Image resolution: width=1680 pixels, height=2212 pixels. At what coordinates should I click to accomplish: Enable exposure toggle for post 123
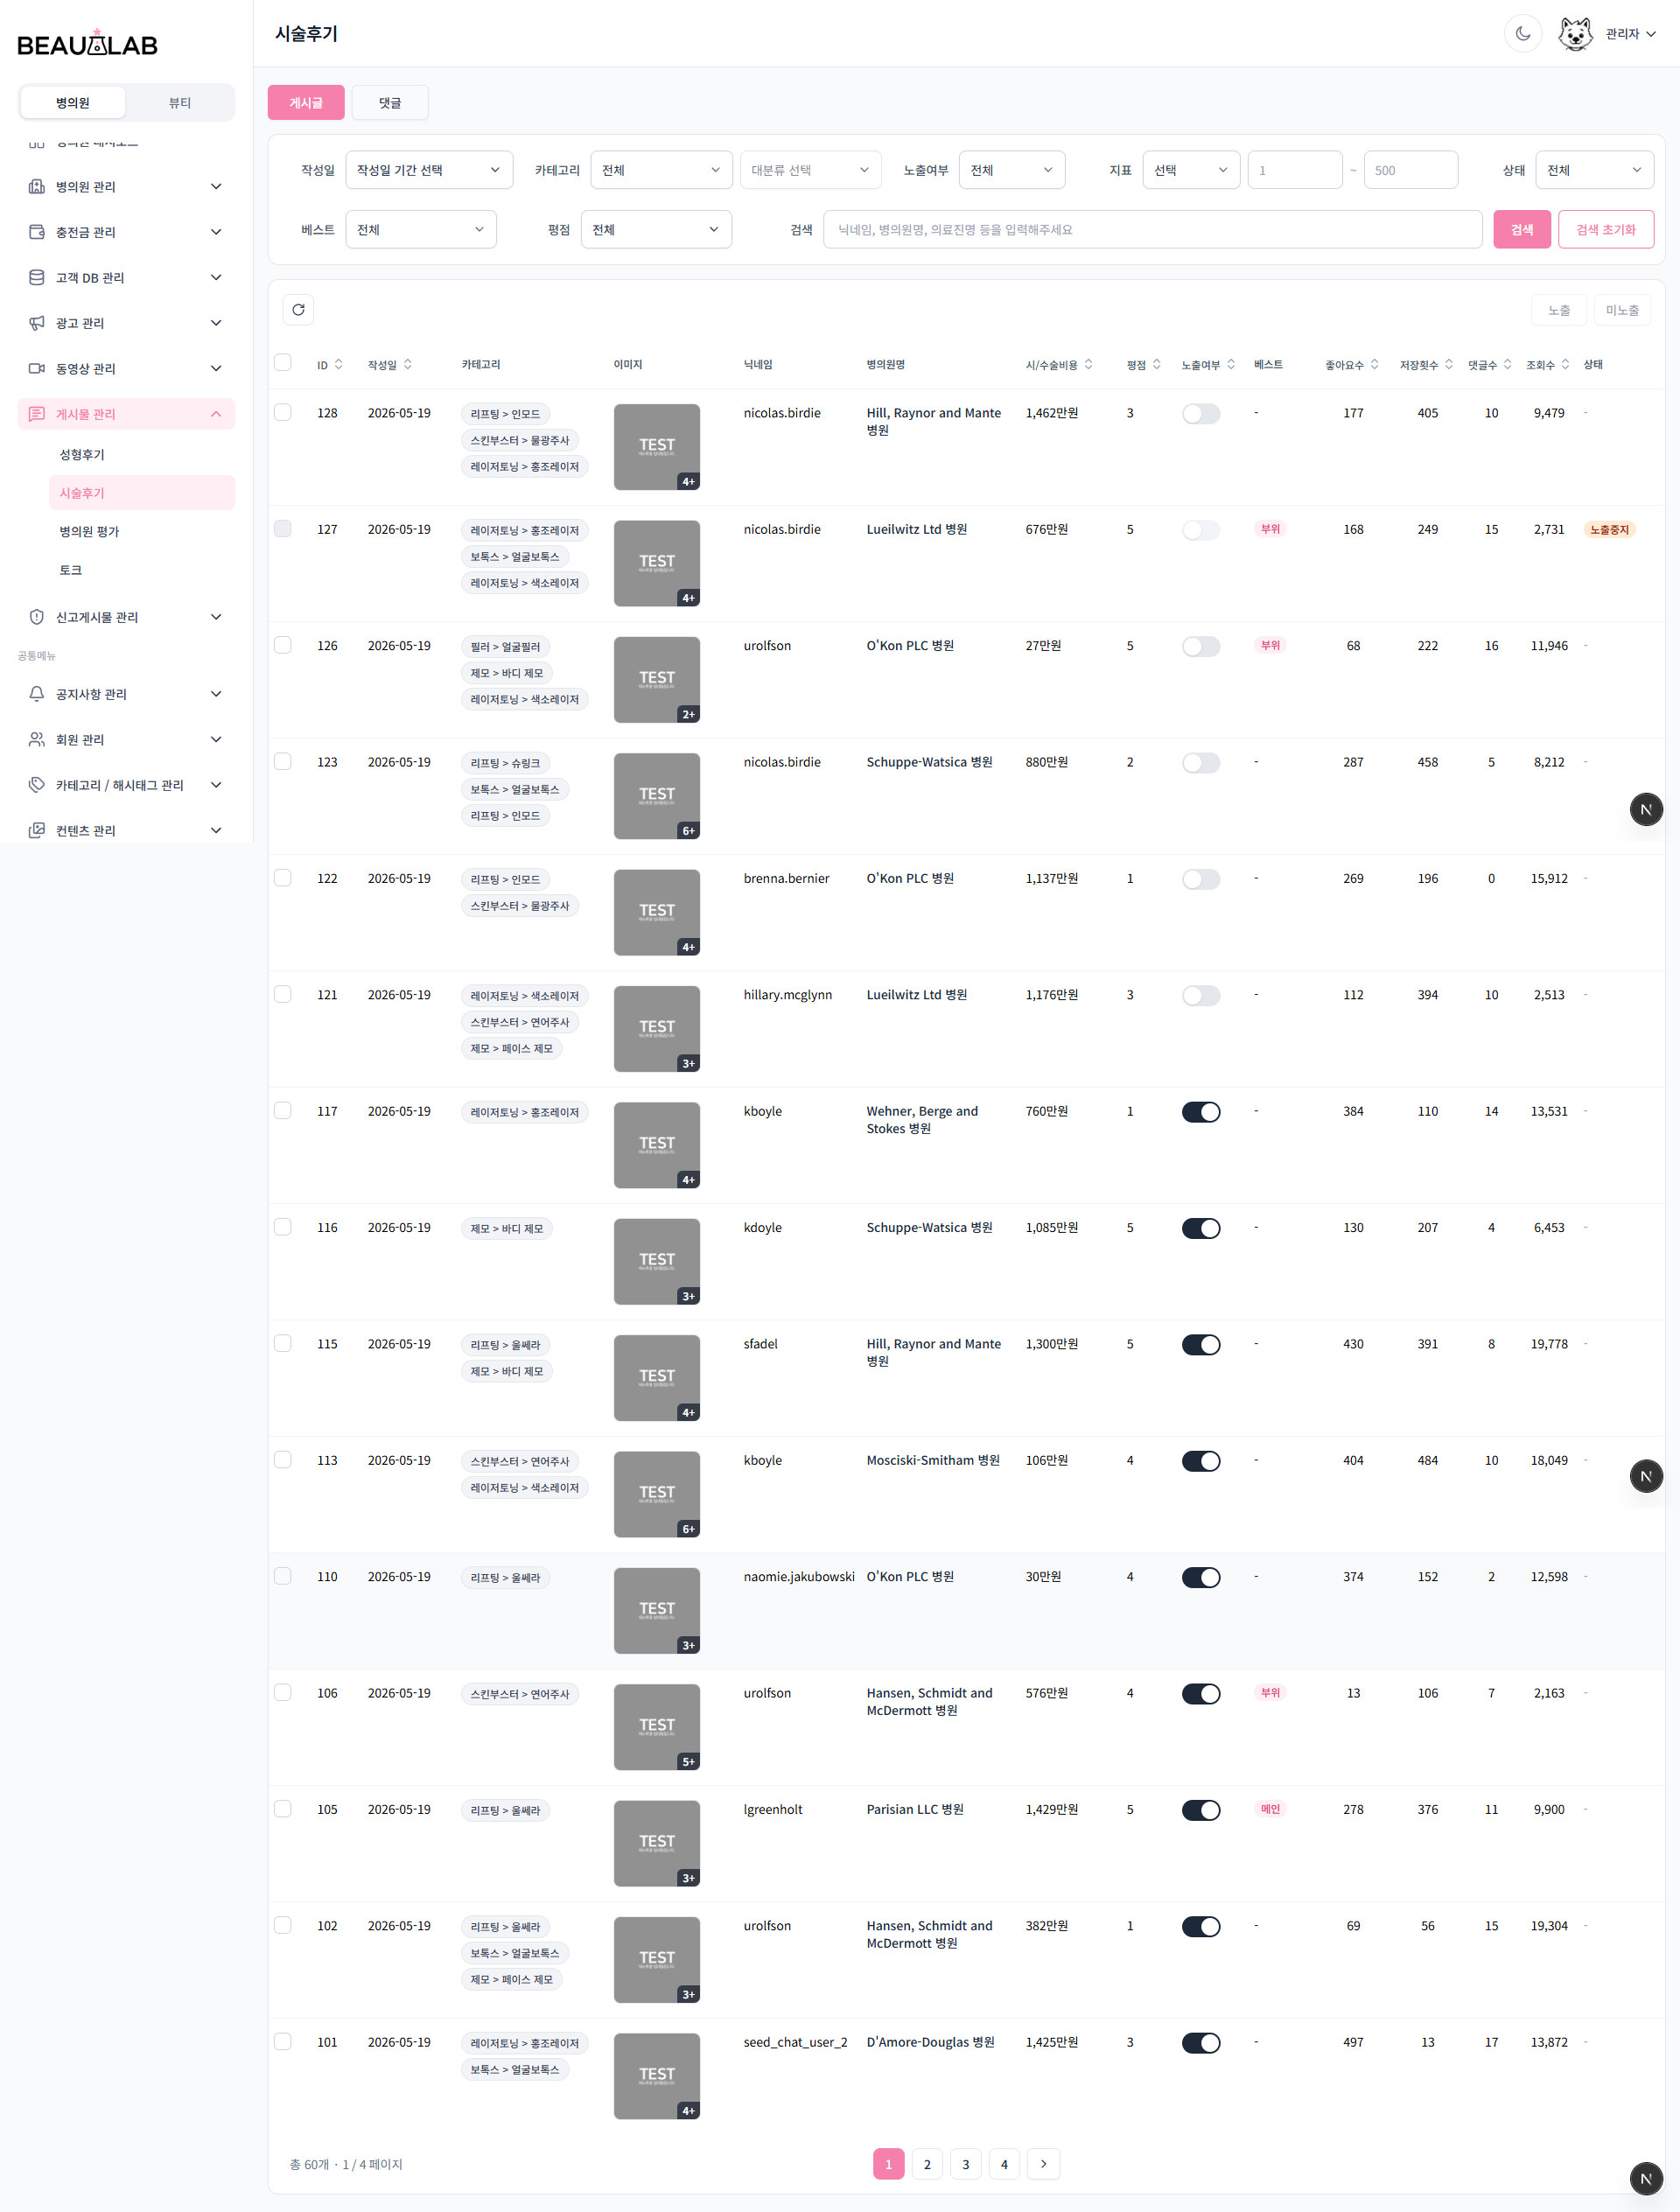1201,763
